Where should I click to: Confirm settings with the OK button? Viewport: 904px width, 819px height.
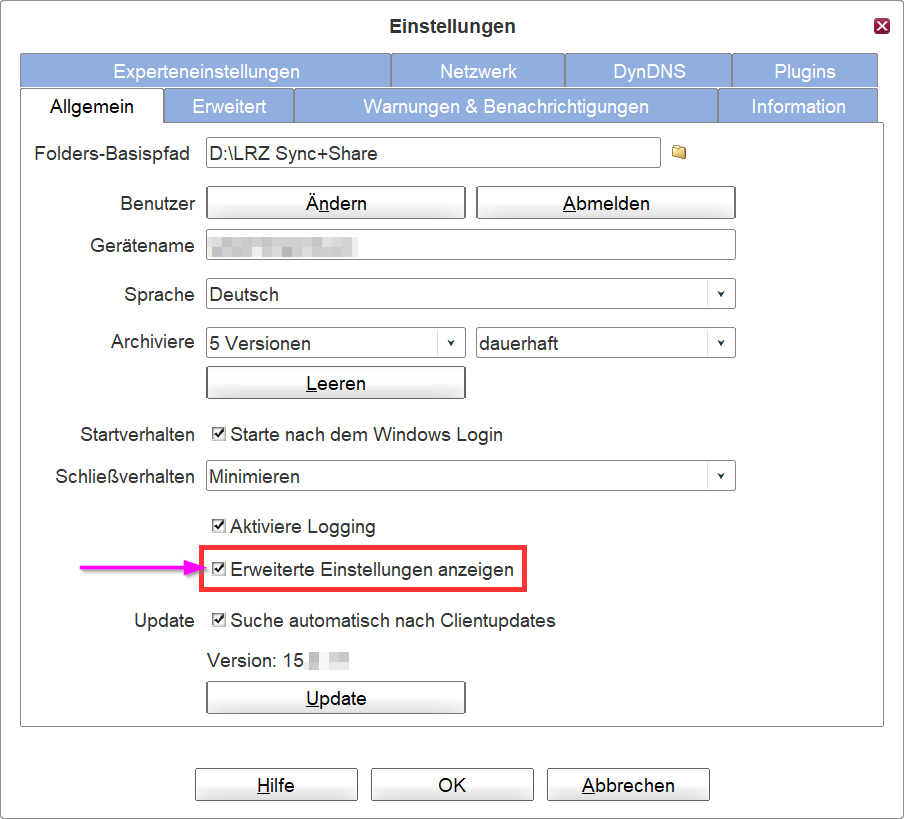452,785
